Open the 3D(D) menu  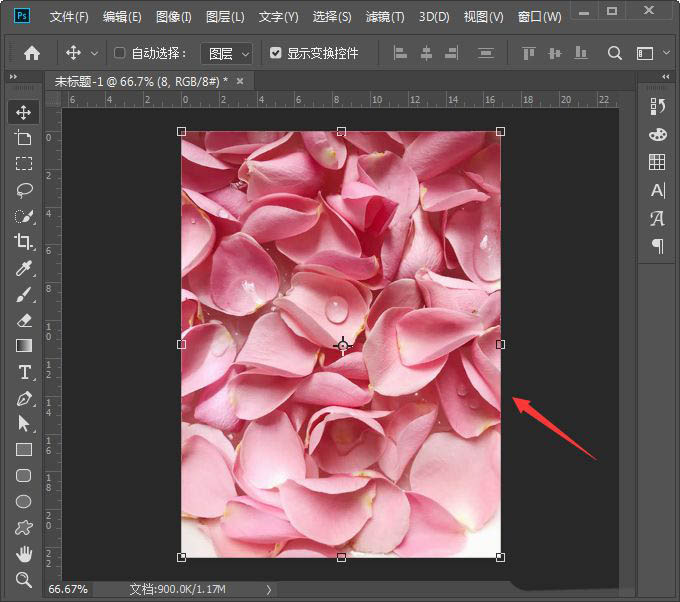click(x=434, y=17)
